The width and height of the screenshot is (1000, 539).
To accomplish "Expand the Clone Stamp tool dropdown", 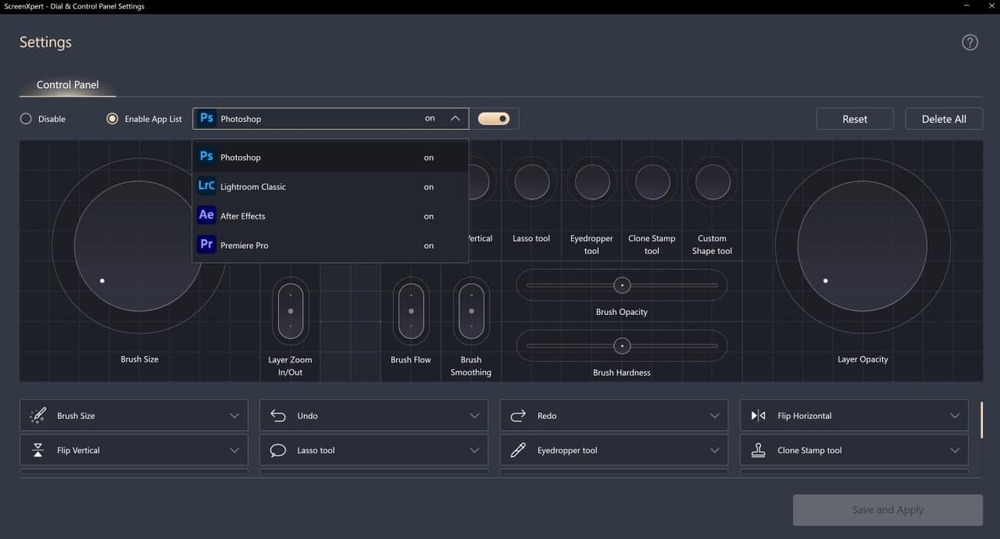I will pos(955,450).
